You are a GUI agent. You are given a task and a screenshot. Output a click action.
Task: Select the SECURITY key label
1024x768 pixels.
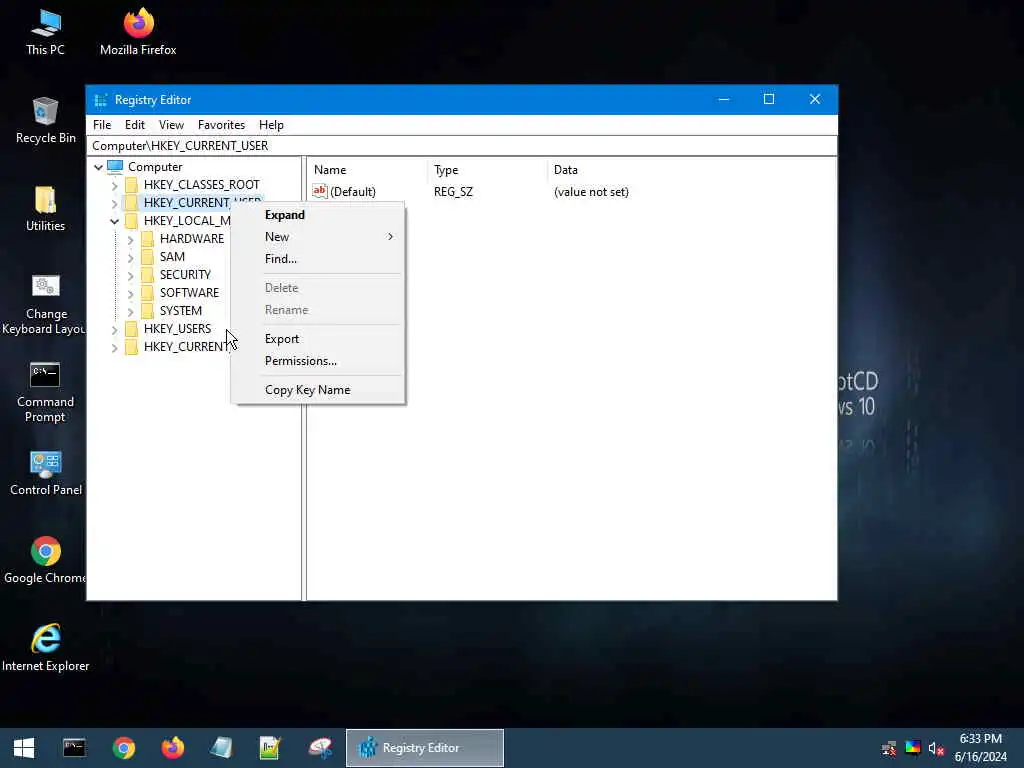pos(185,275)
